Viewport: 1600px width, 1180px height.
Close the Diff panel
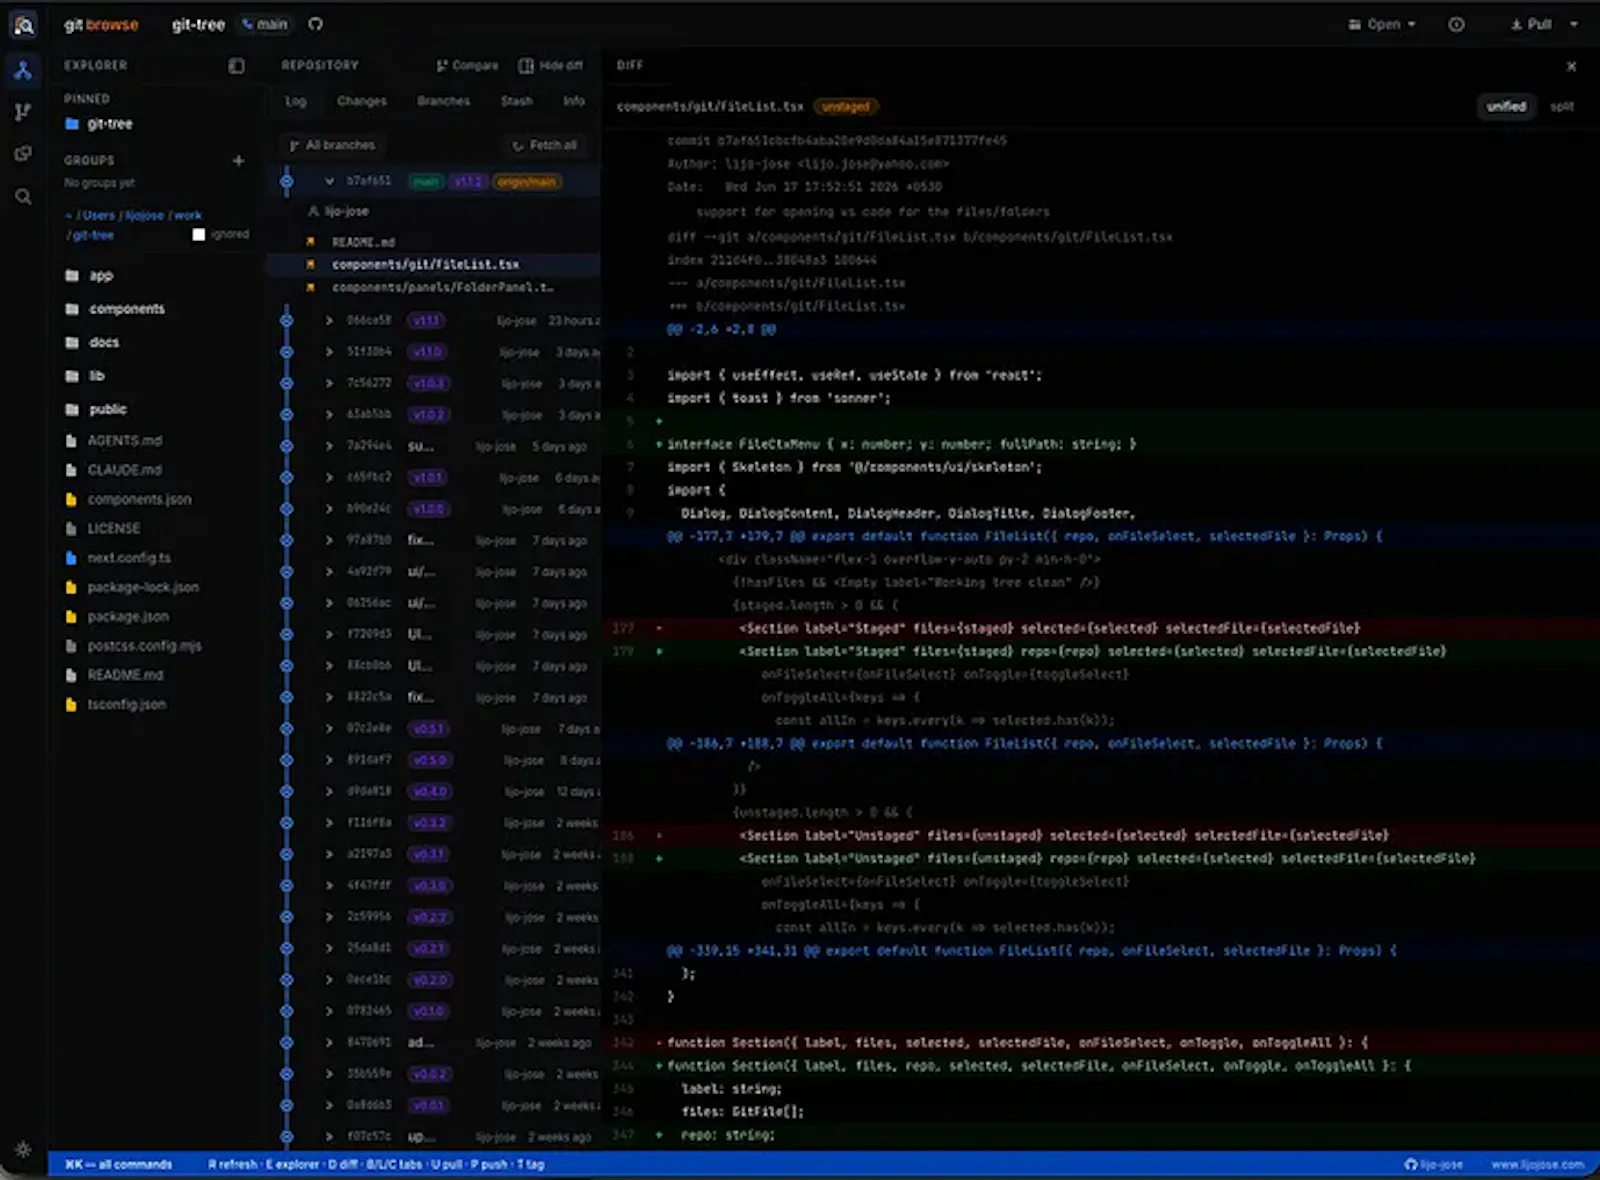point(1571,66)
